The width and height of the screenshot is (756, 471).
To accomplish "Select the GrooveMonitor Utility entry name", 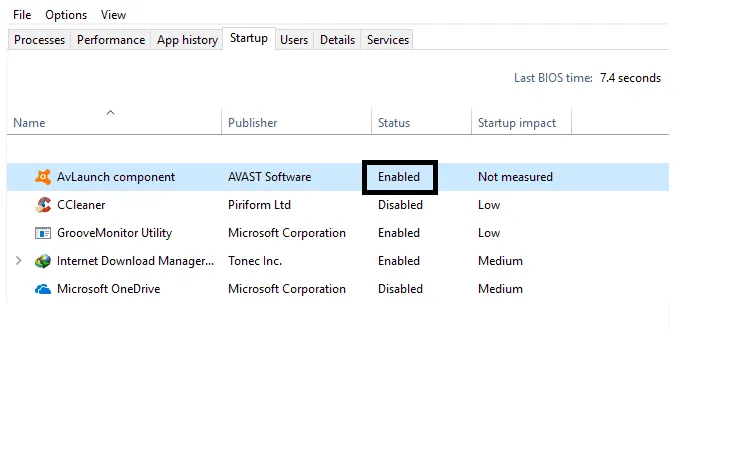I will (114, 233).
